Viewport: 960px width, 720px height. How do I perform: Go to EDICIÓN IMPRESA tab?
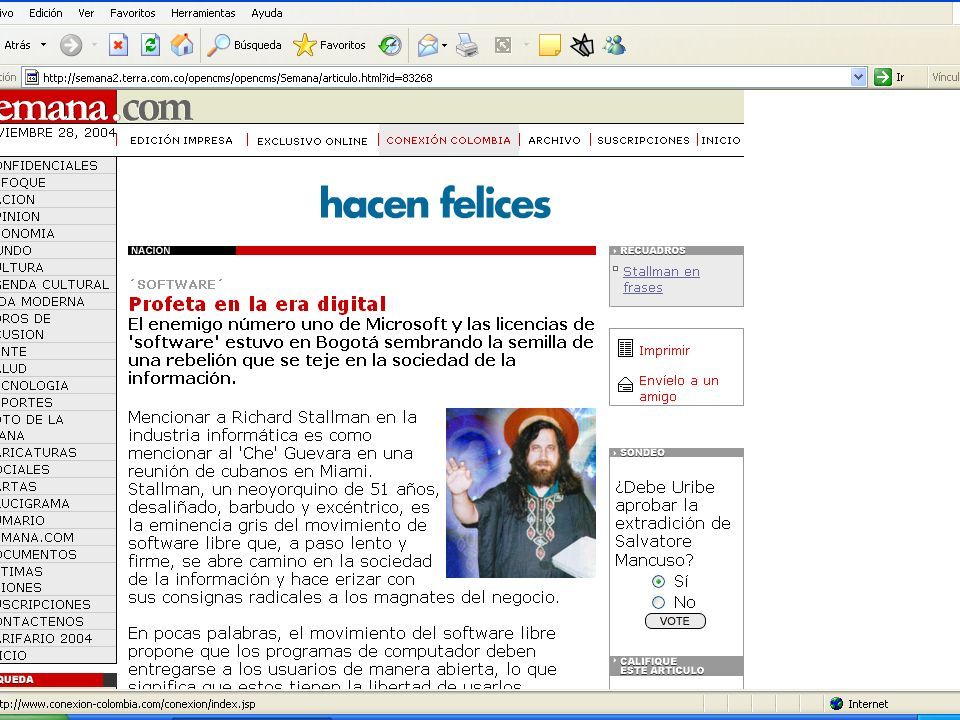[181, 140]
